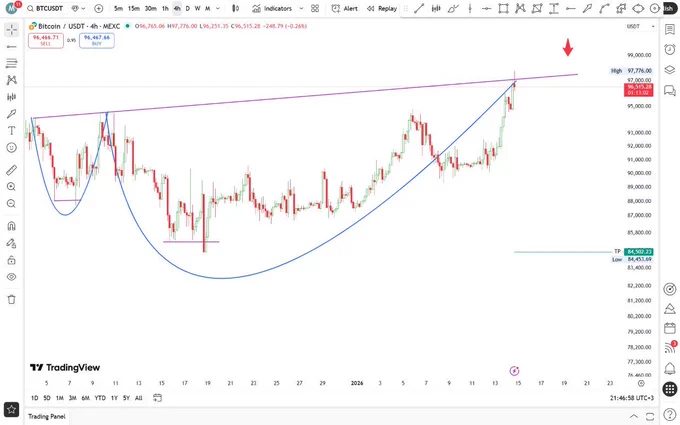This screenshot has height=425, width=680.
Task: Open the layout setup grid icon
Action: 315,8
